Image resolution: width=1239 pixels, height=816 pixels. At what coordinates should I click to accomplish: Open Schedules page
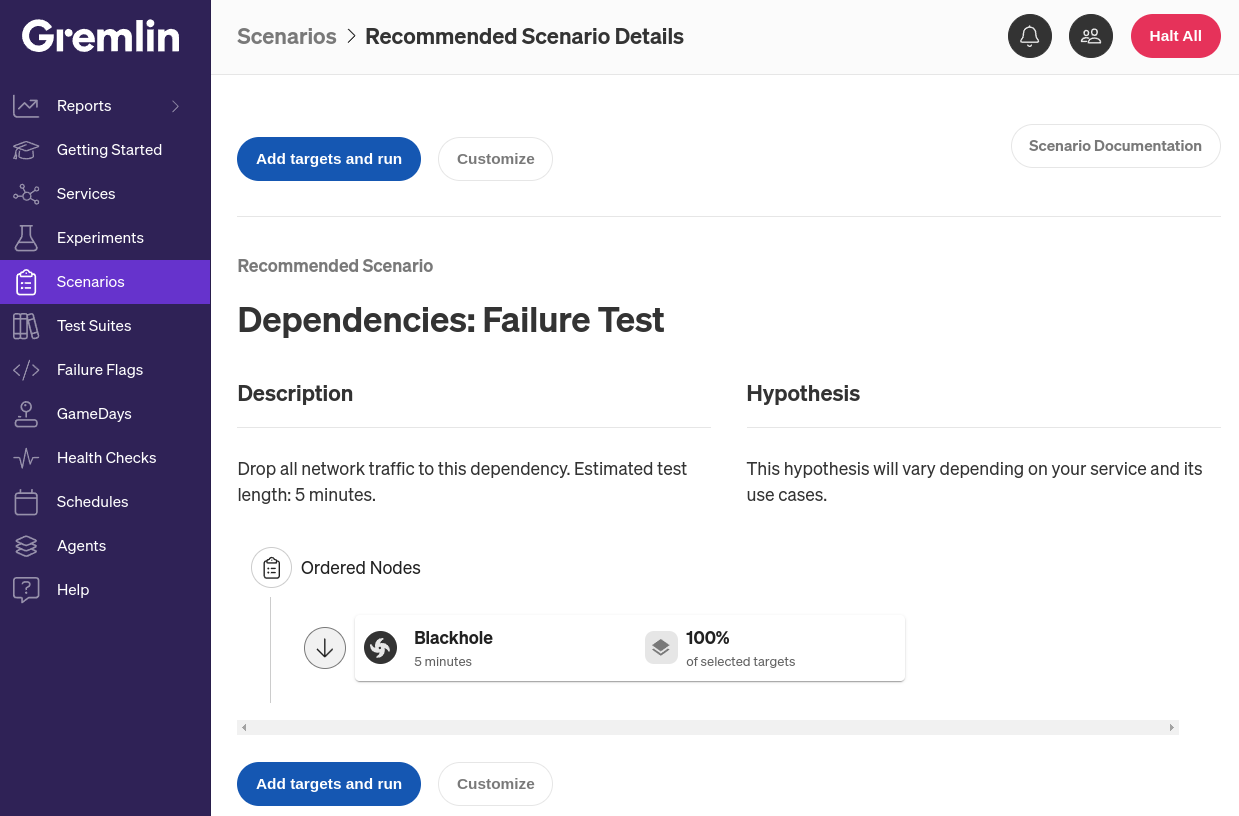(x=105, y=502)
